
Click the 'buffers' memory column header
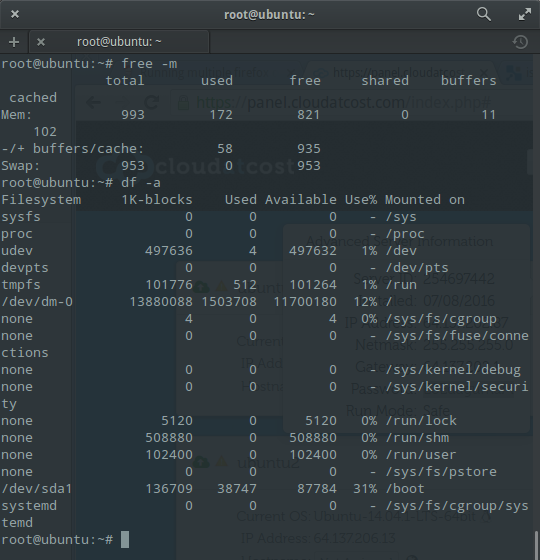[x=469, y=81]
